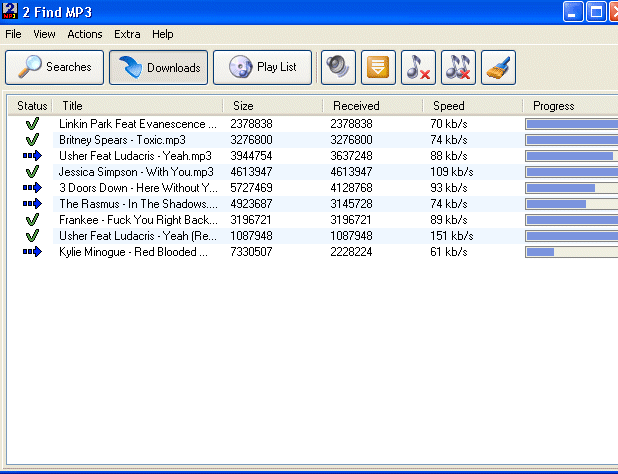Click size value 5727469
The height and width of the screenshot is (474, 618).
[x=251, y=188]
